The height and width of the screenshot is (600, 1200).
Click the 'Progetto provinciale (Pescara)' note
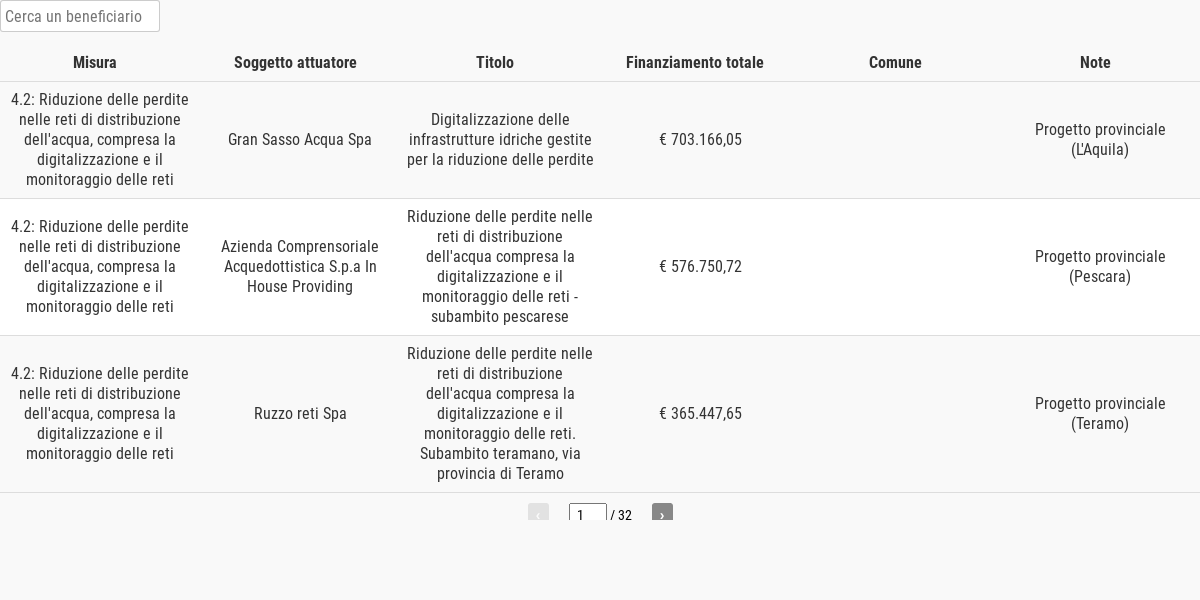(x=1100, y=266)
